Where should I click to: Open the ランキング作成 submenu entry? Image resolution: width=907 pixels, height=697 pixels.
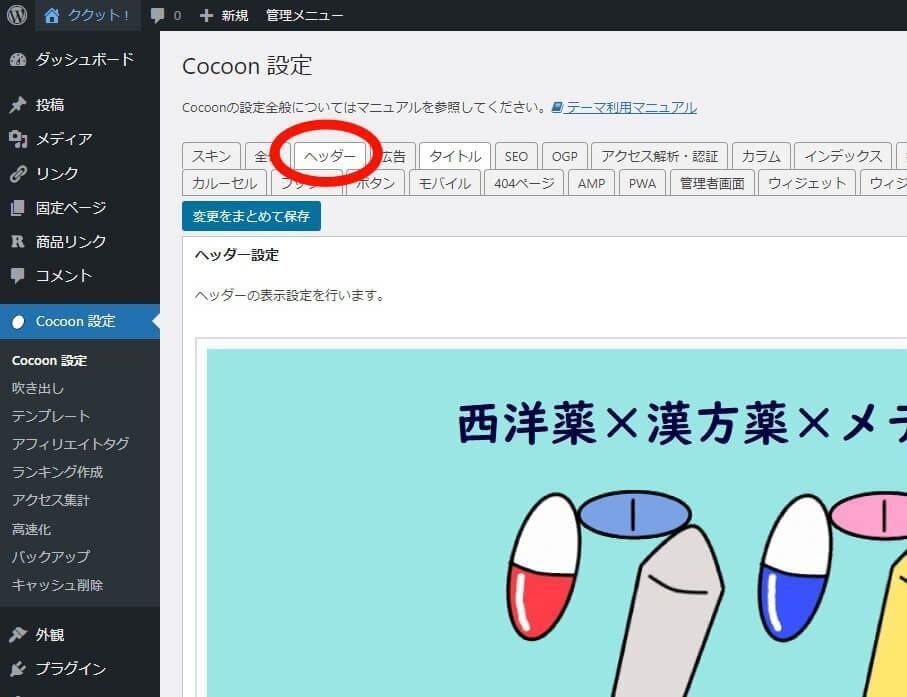click(x=57, y=472)
